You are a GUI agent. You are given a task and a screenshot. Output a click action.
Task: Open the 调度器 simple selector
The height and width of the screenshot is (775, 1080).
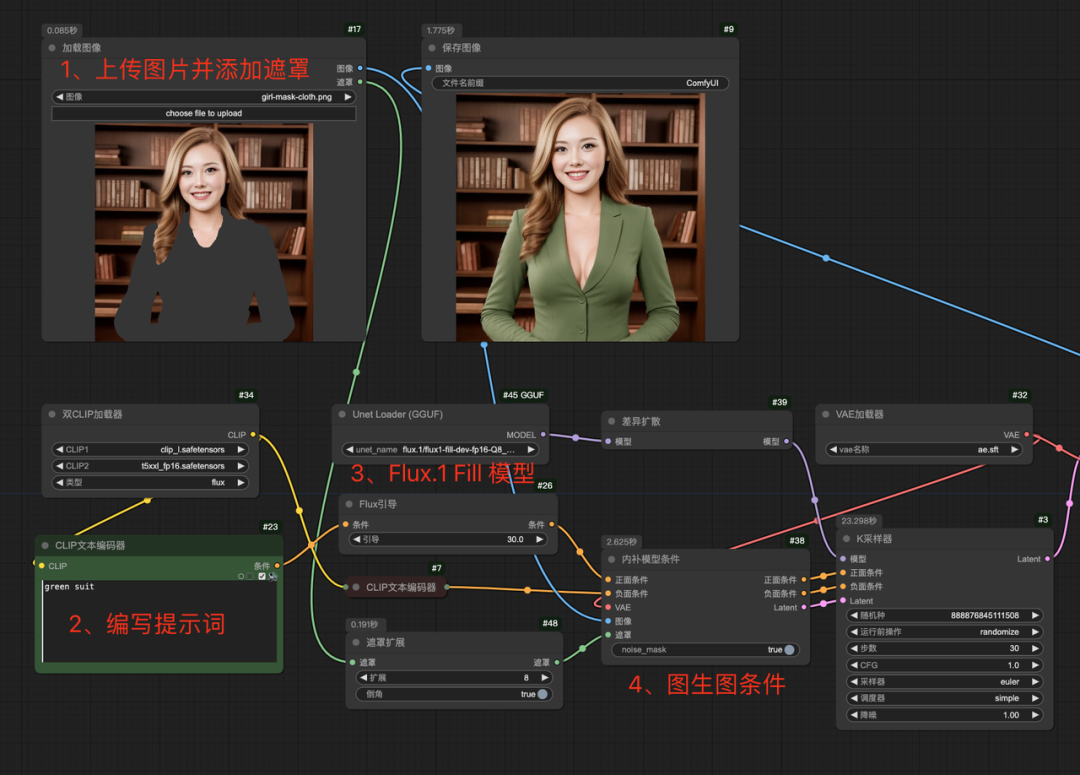pos(945,698)
